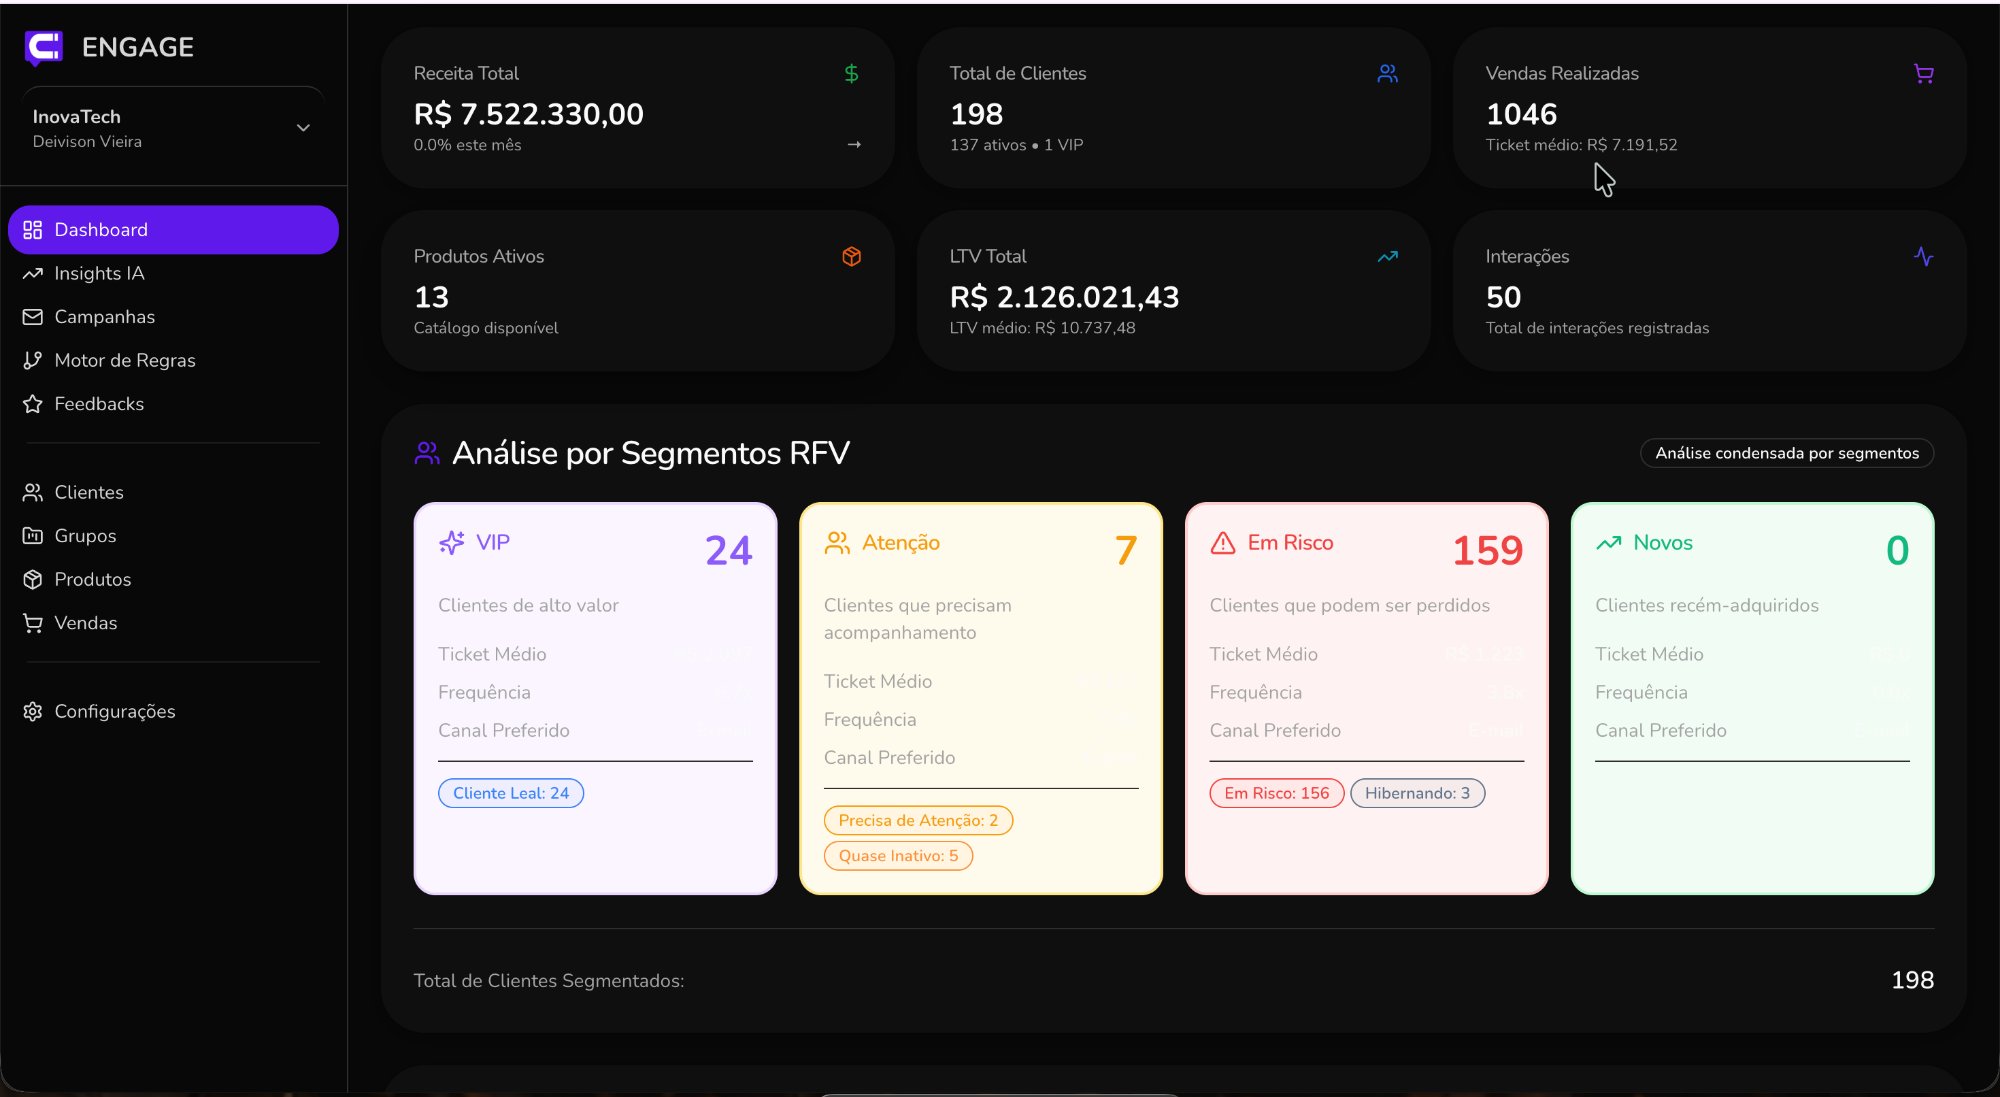Open the Clientes menu entry

point(89,492)
